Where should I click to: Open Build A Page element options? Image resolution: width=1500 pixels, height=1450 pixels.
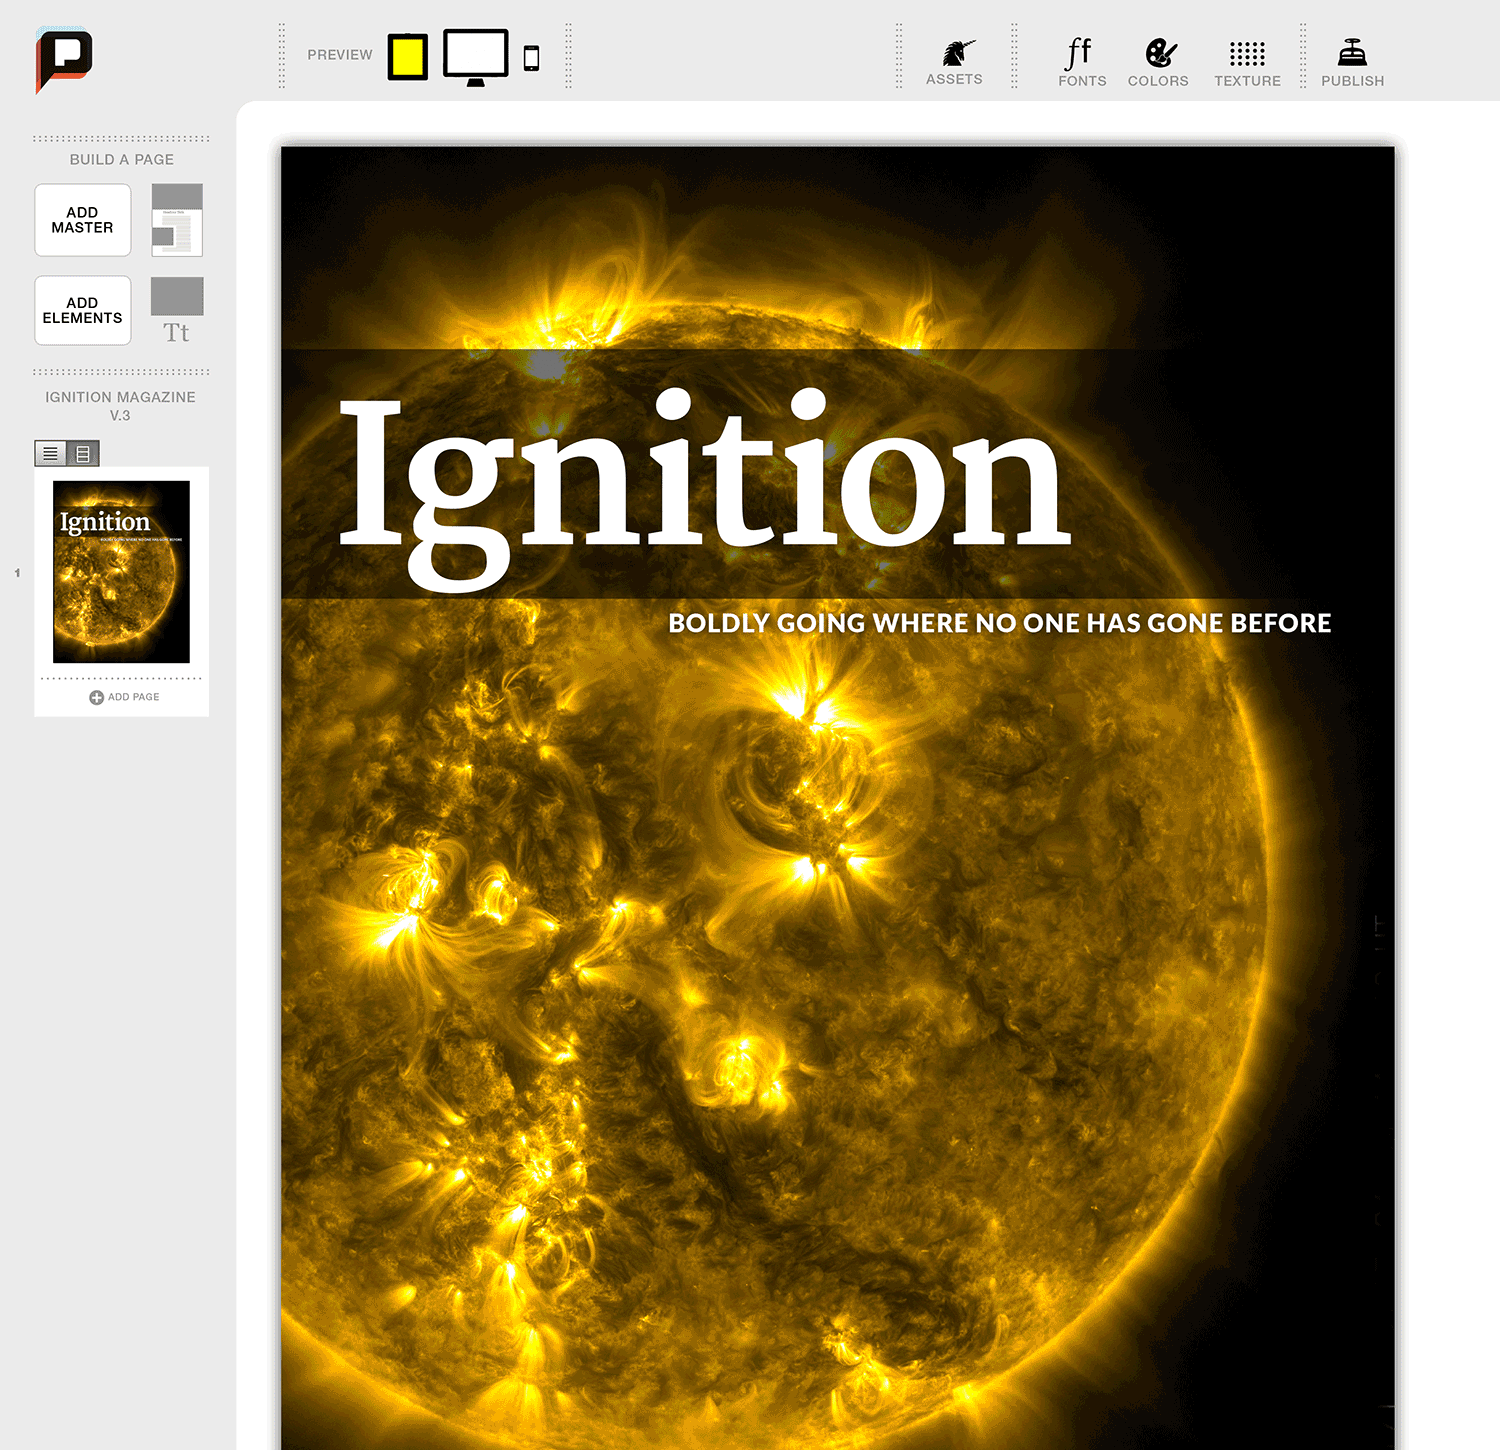177,297
